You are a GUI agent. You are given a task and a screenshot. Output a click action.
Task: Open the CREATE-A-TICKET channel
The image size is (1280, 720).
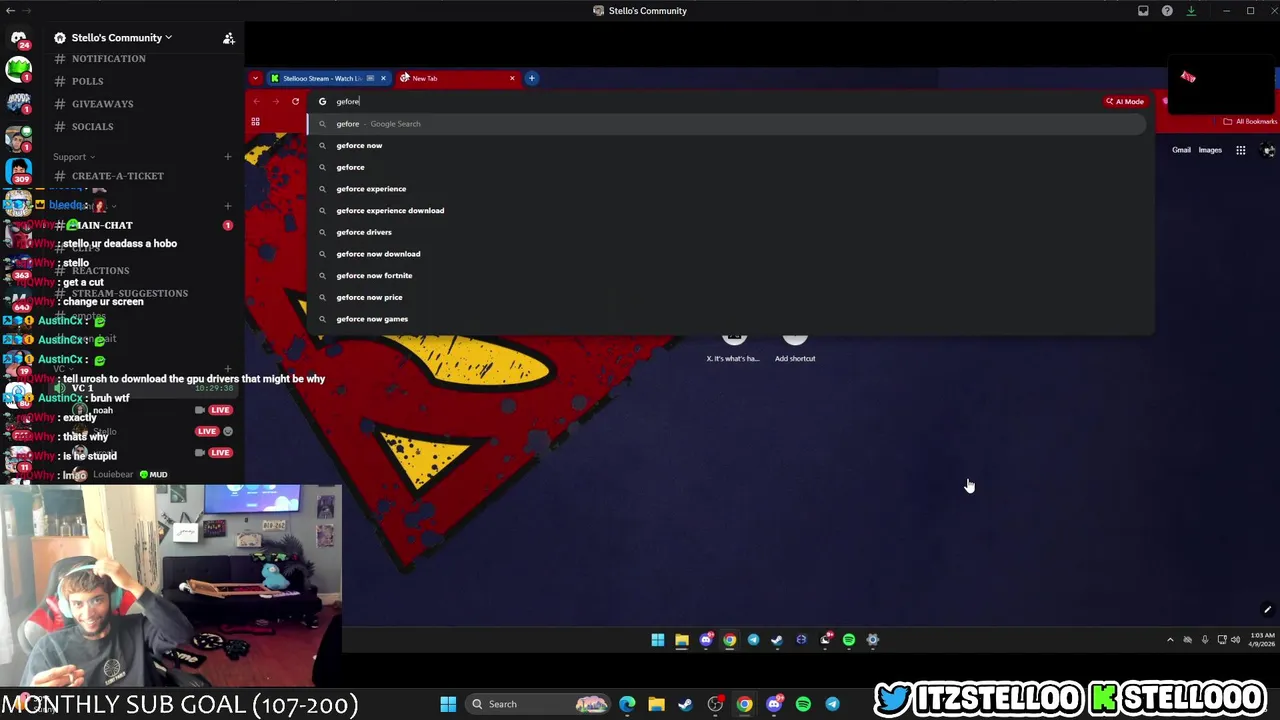click(x=117, y=176)
